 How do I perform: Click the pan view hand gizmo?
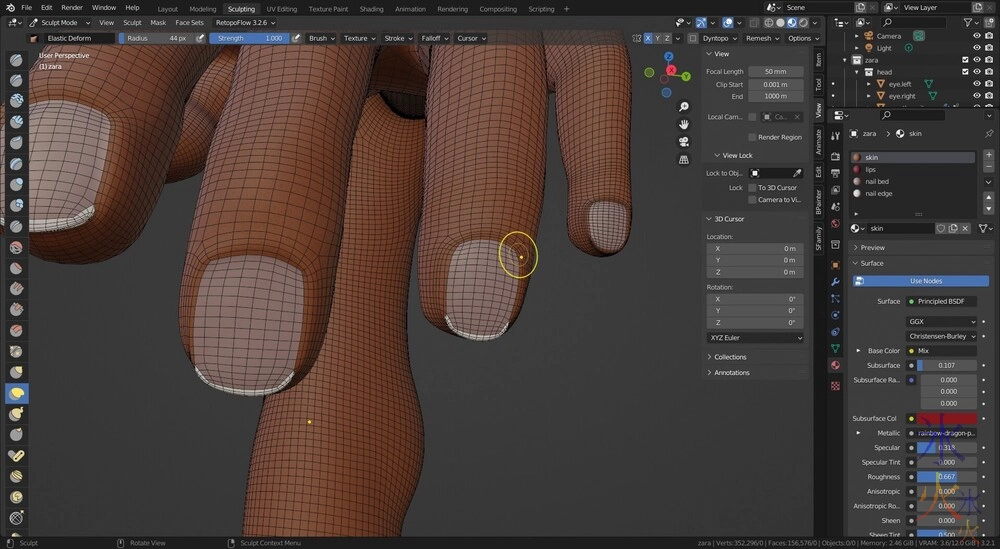click(683, 124)
